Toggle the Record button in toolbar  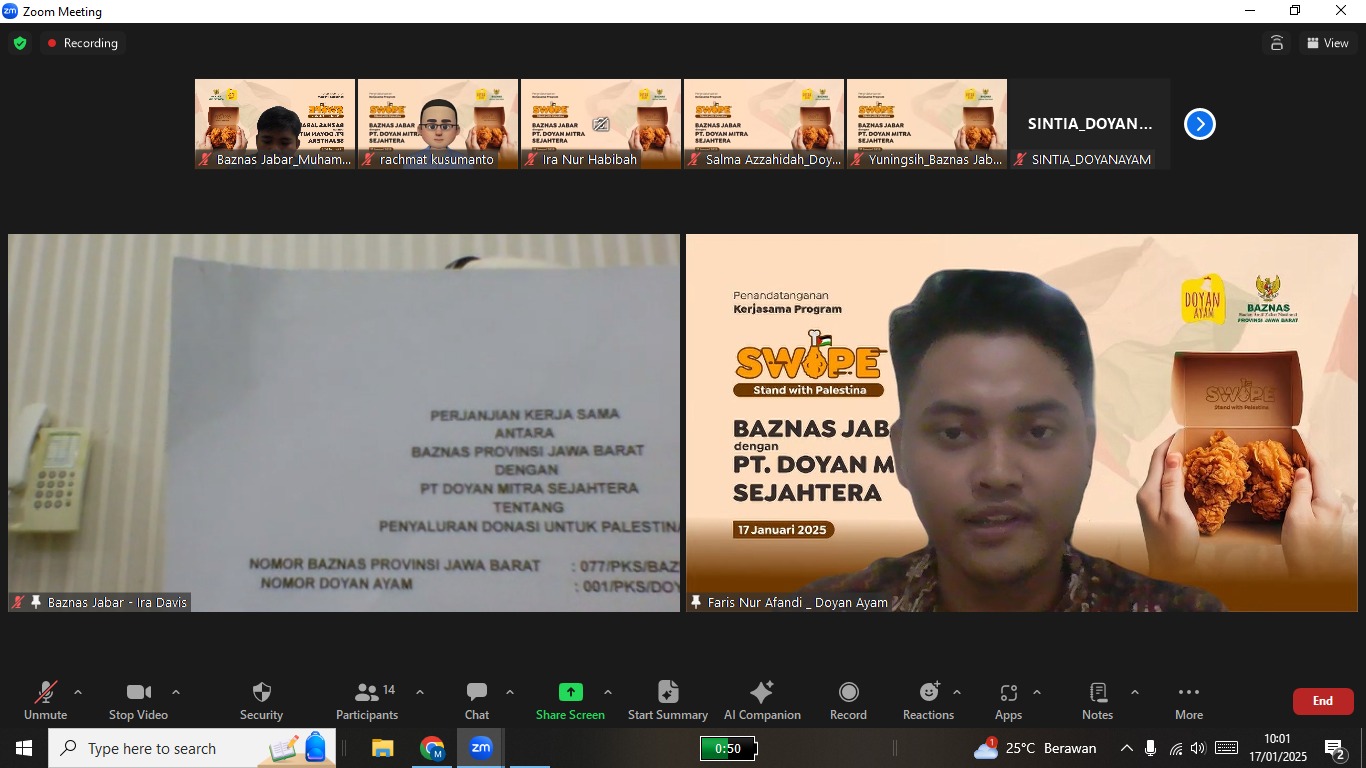click(848, 700)
